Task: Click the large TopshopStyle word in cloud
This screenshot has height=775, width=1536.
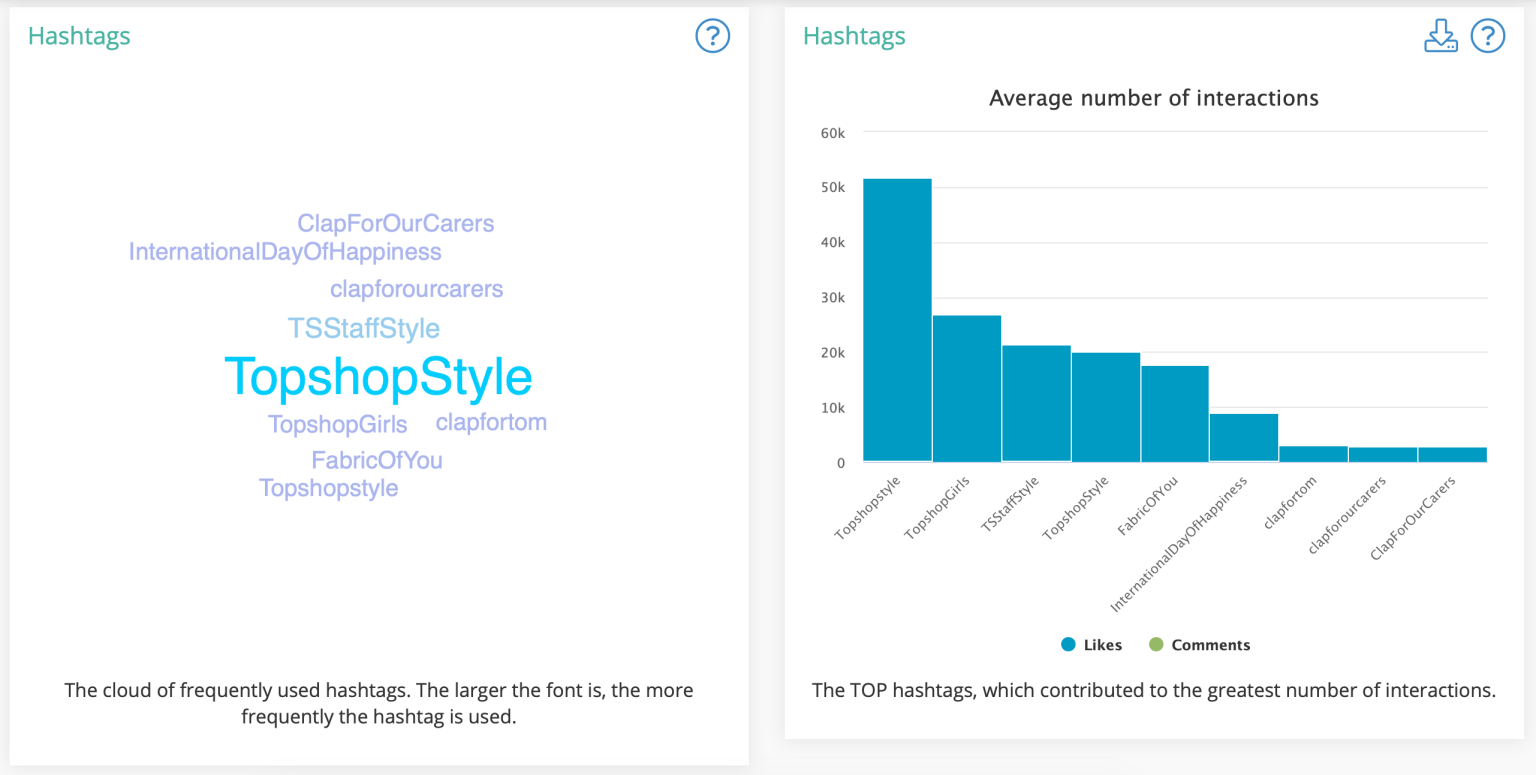Action: (378, 378)
